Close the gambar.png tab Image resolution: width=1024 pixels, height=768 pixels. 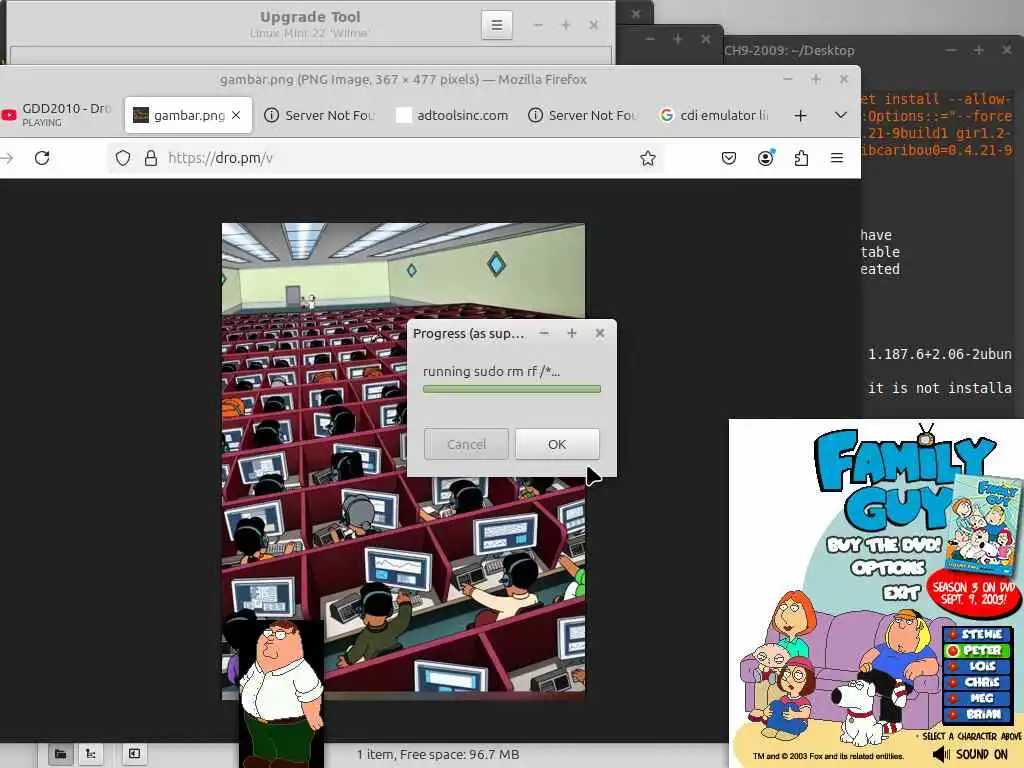coord(236,115)
